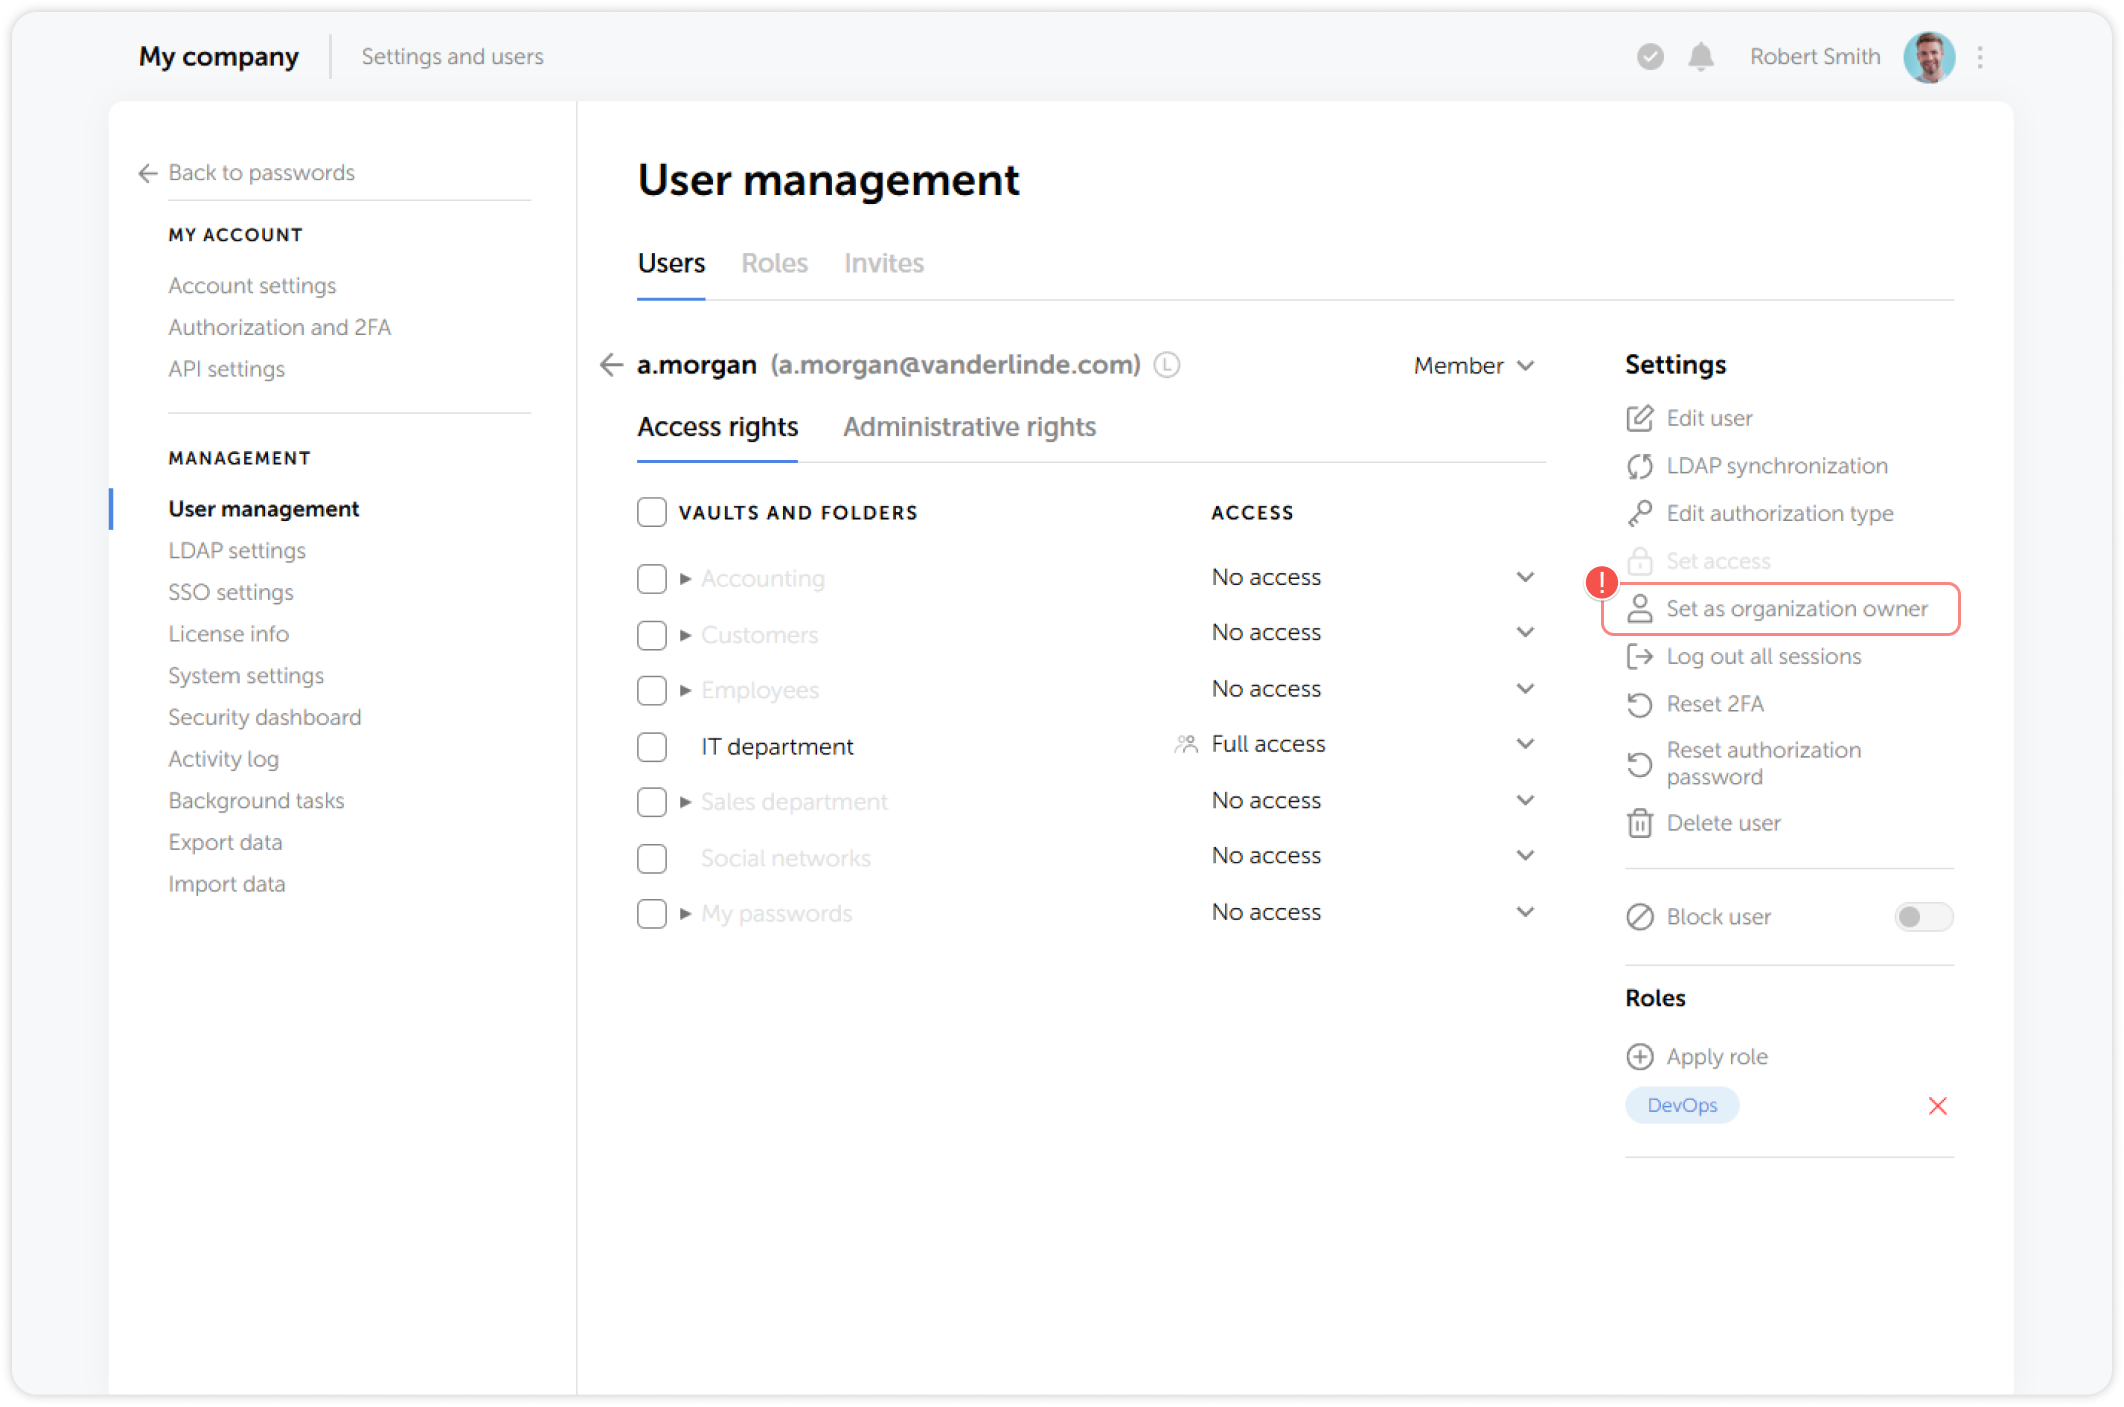Click the Delete user trash icon
2124x1407 pixels.
tap(1640, 823)
